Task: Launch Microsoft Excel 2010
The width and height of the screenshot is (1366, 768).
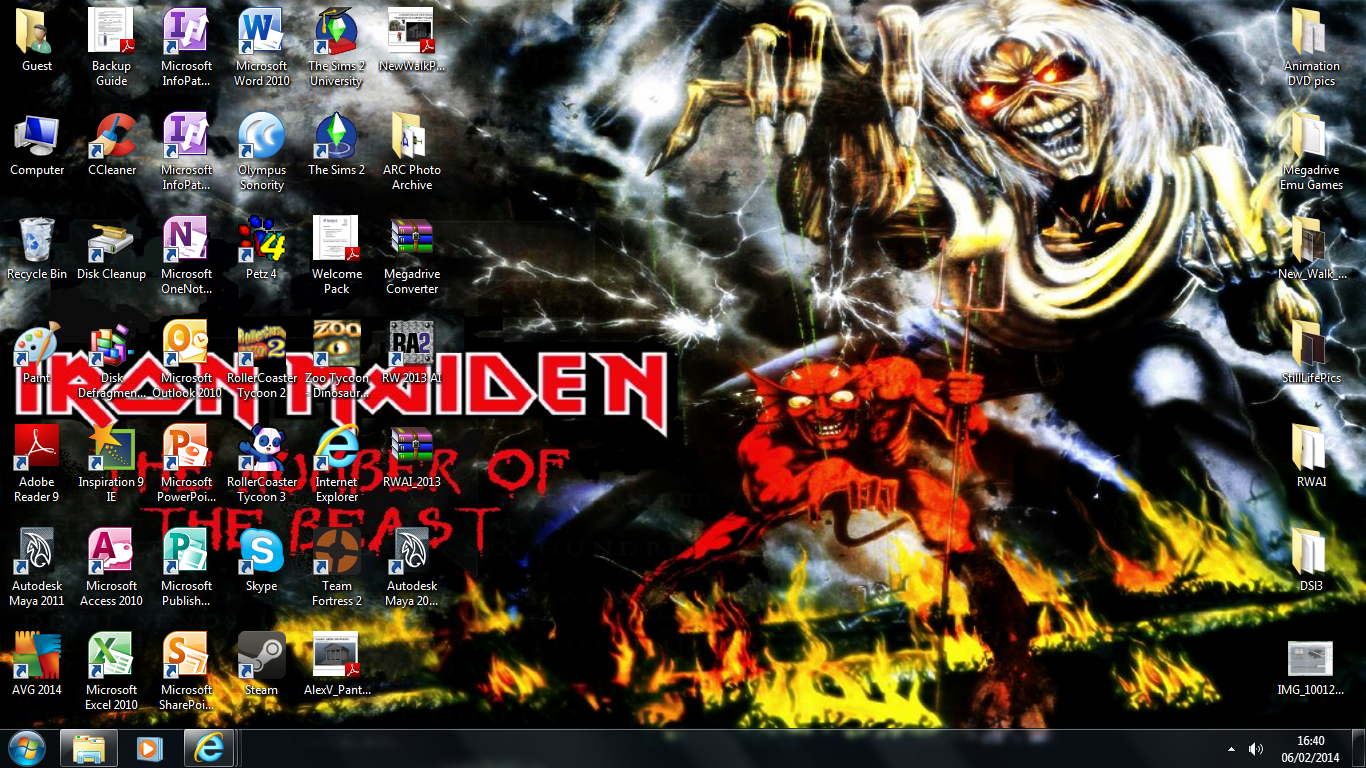Action: pos(112,673)
